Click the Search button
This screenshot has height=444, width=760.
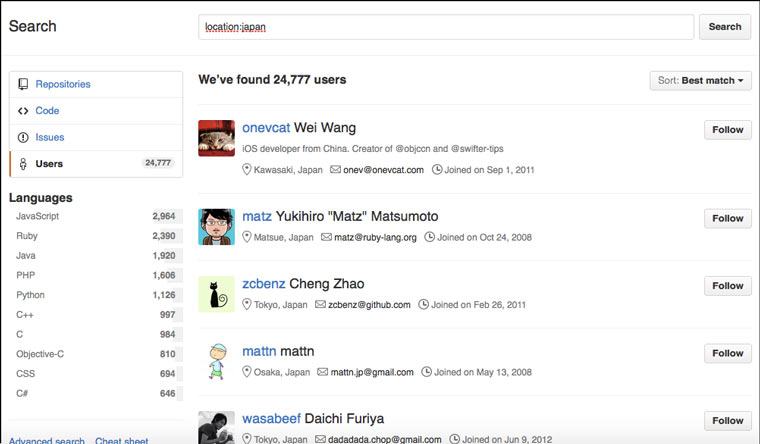pos(725,27)
